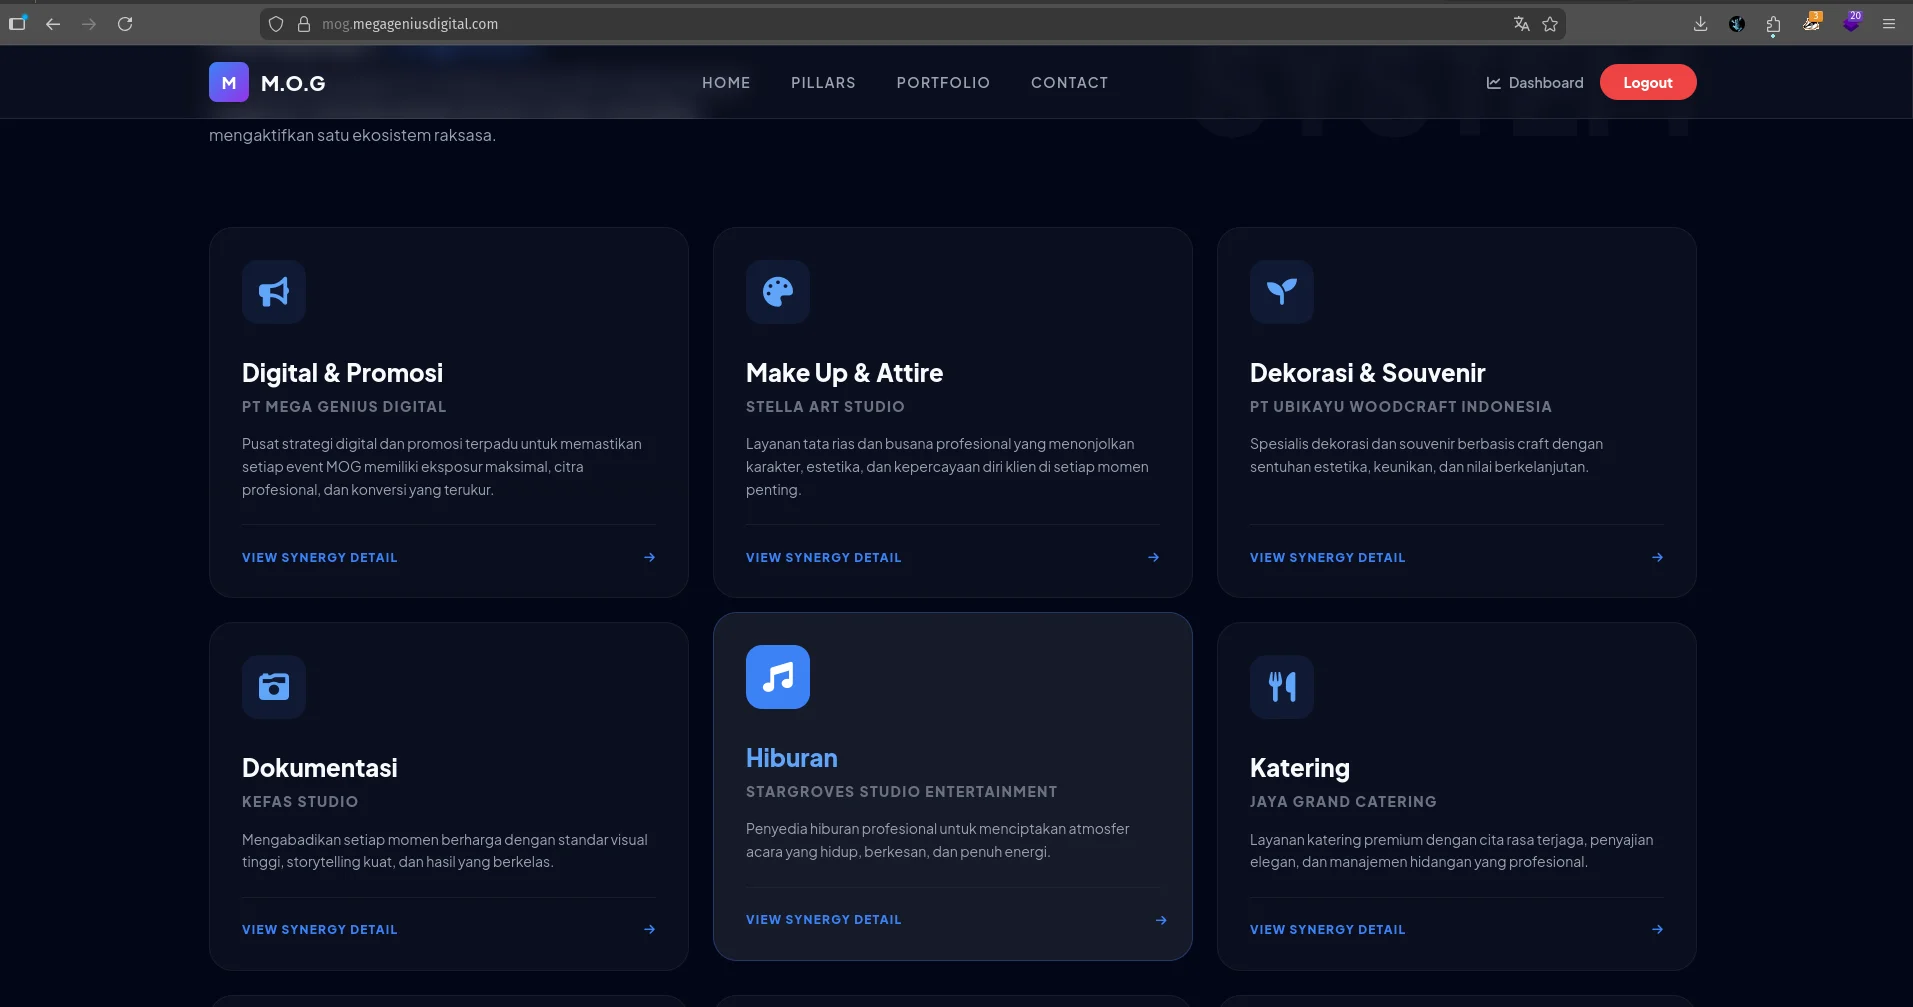View synergy detail for Hiburan
Viewport: 1913px width, 1007px height.
[x=823, y=920]
